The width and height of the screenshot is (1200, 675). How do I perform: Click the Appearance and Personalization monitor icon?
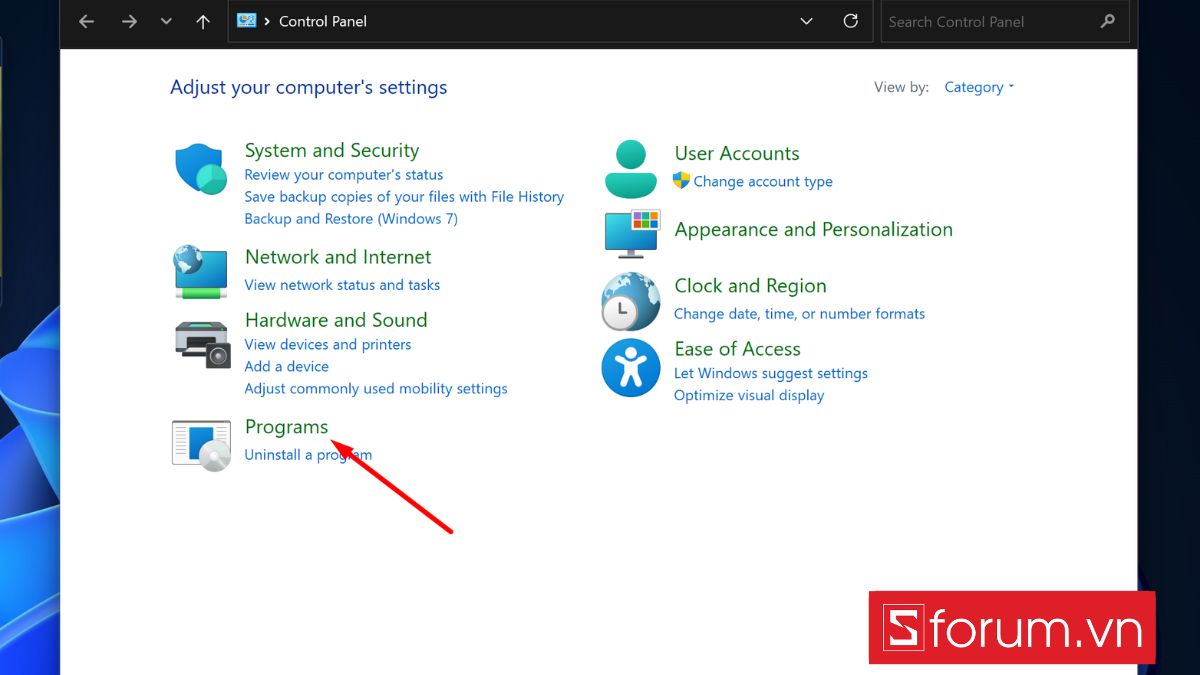632,234
